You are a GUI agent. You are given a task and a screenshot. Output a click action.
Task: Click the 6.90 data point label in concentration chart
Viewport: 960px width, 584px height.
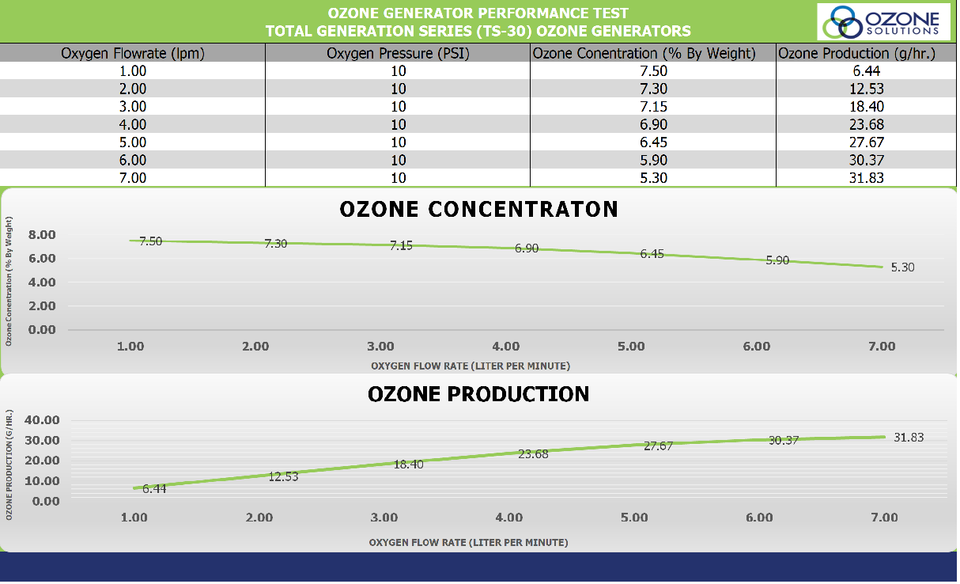[527, 248]
